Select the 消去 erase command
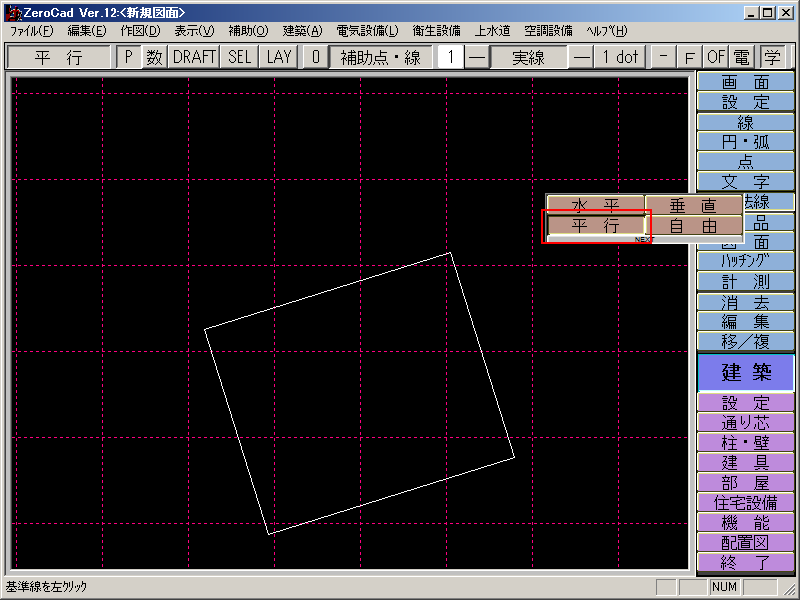Viewport: 800px width, 600px height. (x=745, y=302)
